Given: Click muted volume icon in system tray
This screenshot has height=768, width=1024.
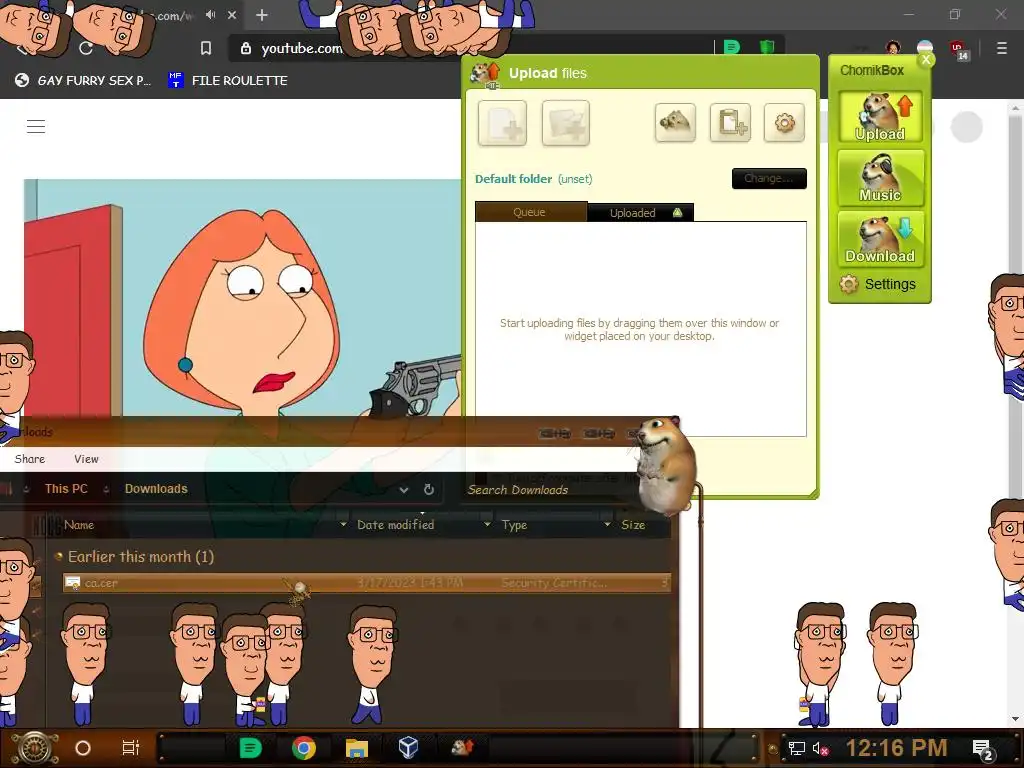Looking at the screenshot, I should pos(821,748).
